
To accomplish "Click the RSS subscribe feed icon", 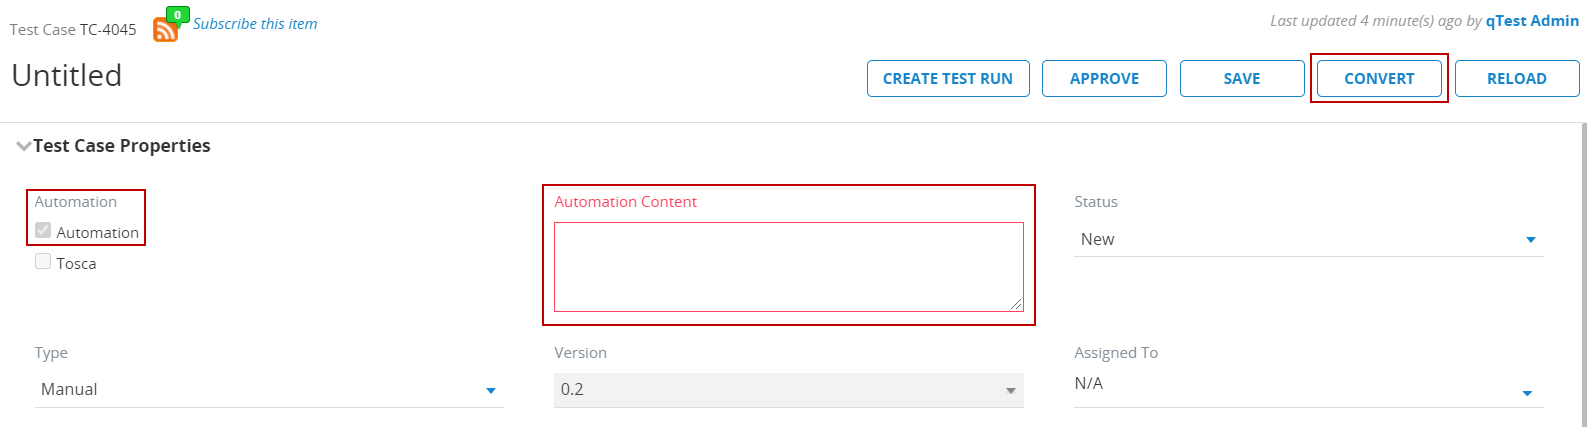I will pos(165,30).
